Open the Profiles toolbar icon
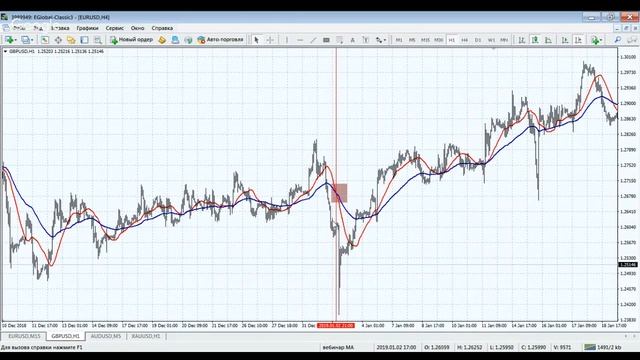 pyautogui.click(x=25, y=40)
